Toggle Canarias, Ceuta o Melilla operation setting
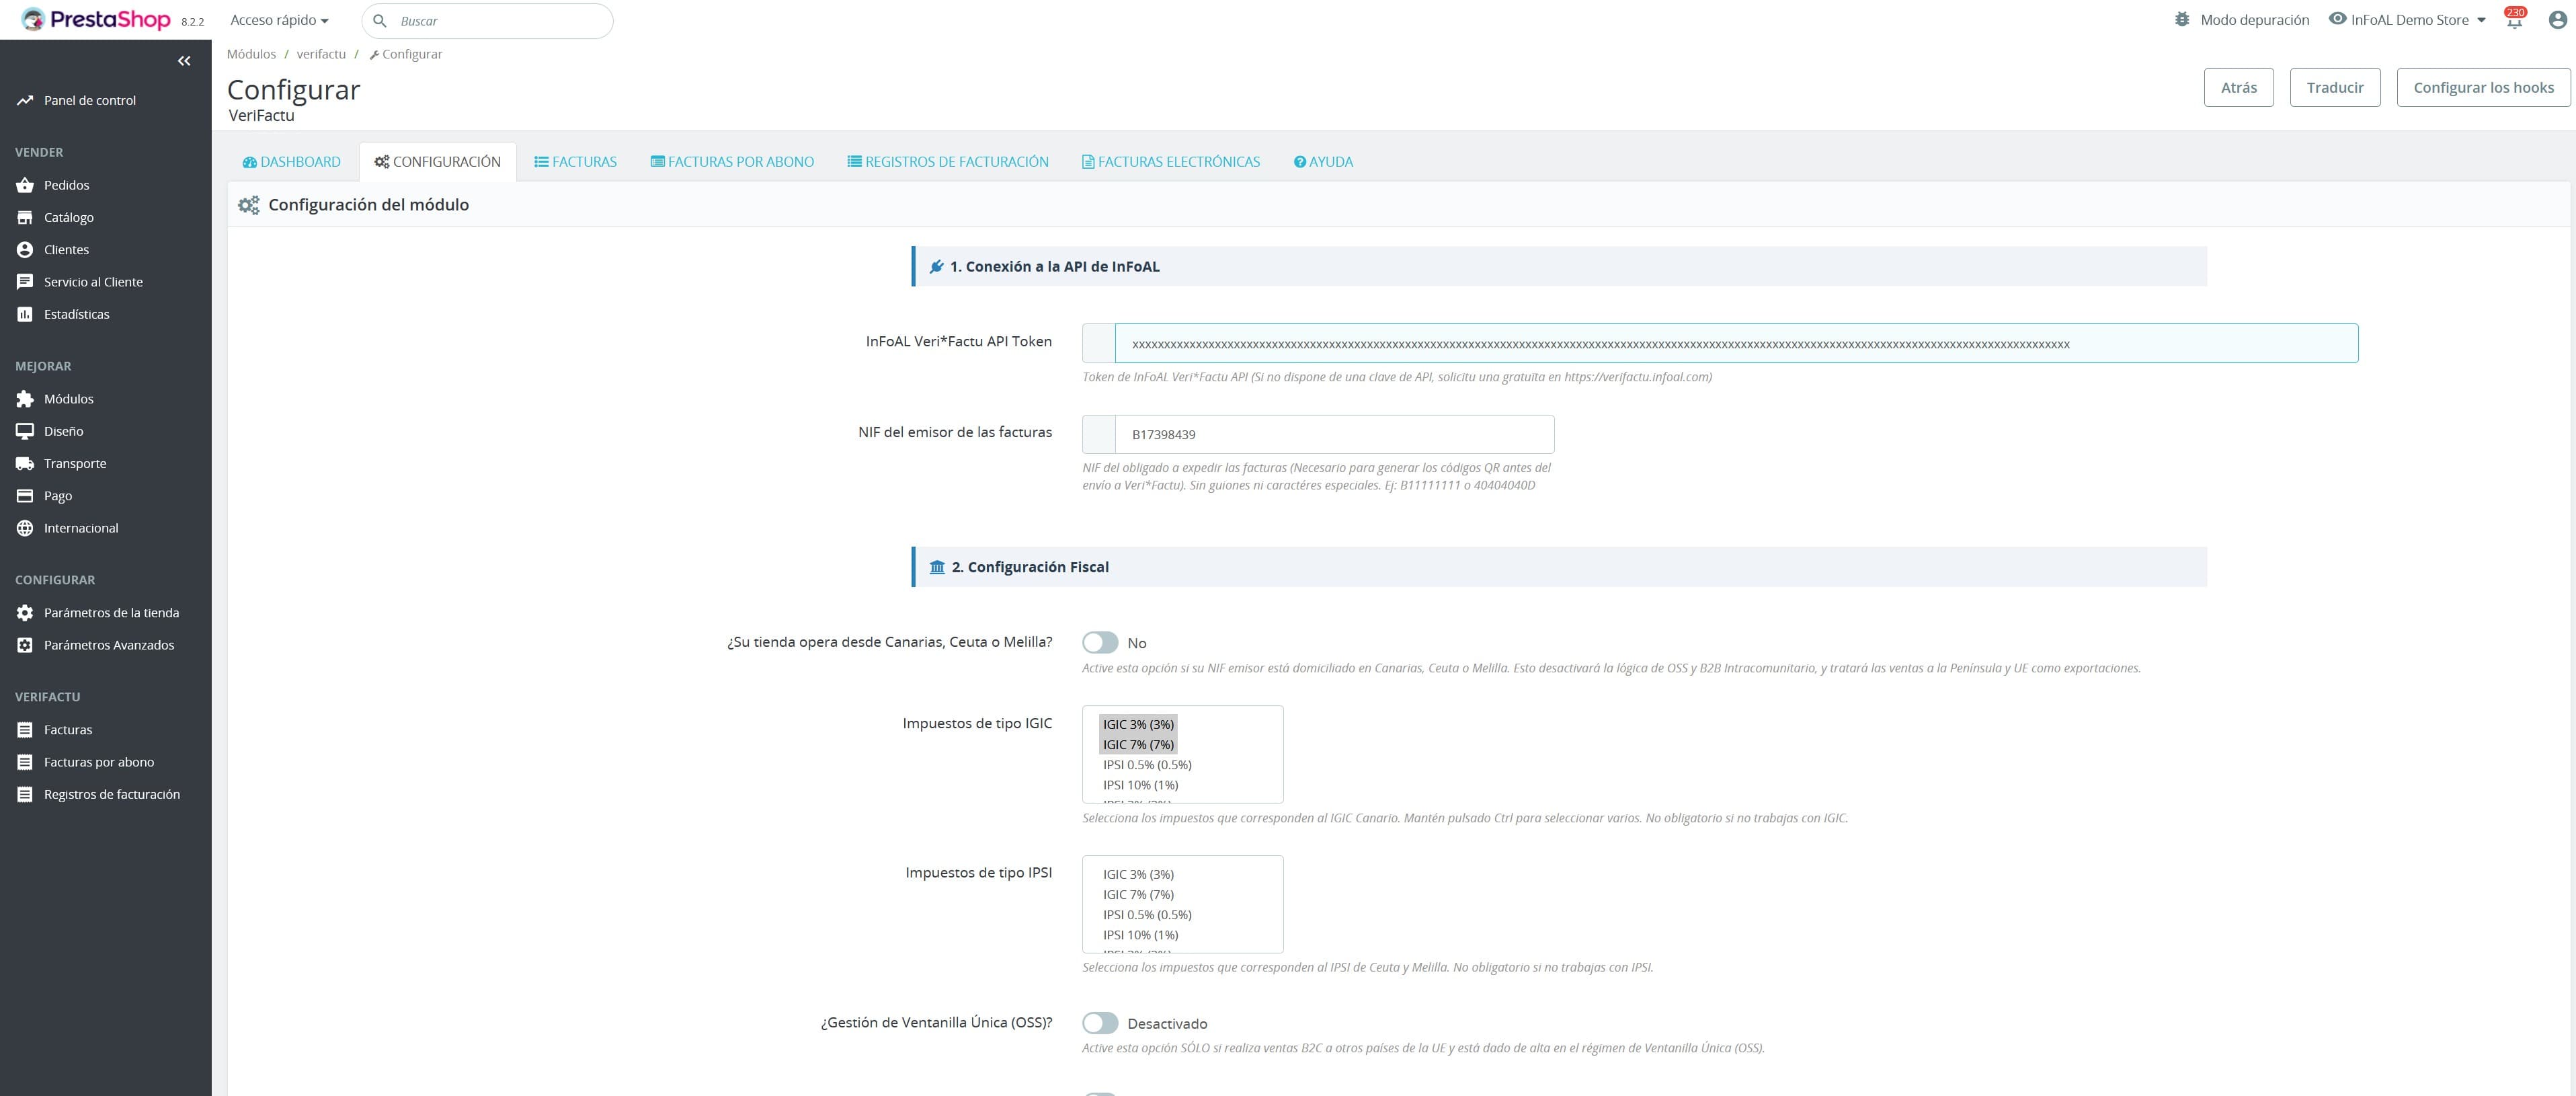 [x=1101, y=642]
